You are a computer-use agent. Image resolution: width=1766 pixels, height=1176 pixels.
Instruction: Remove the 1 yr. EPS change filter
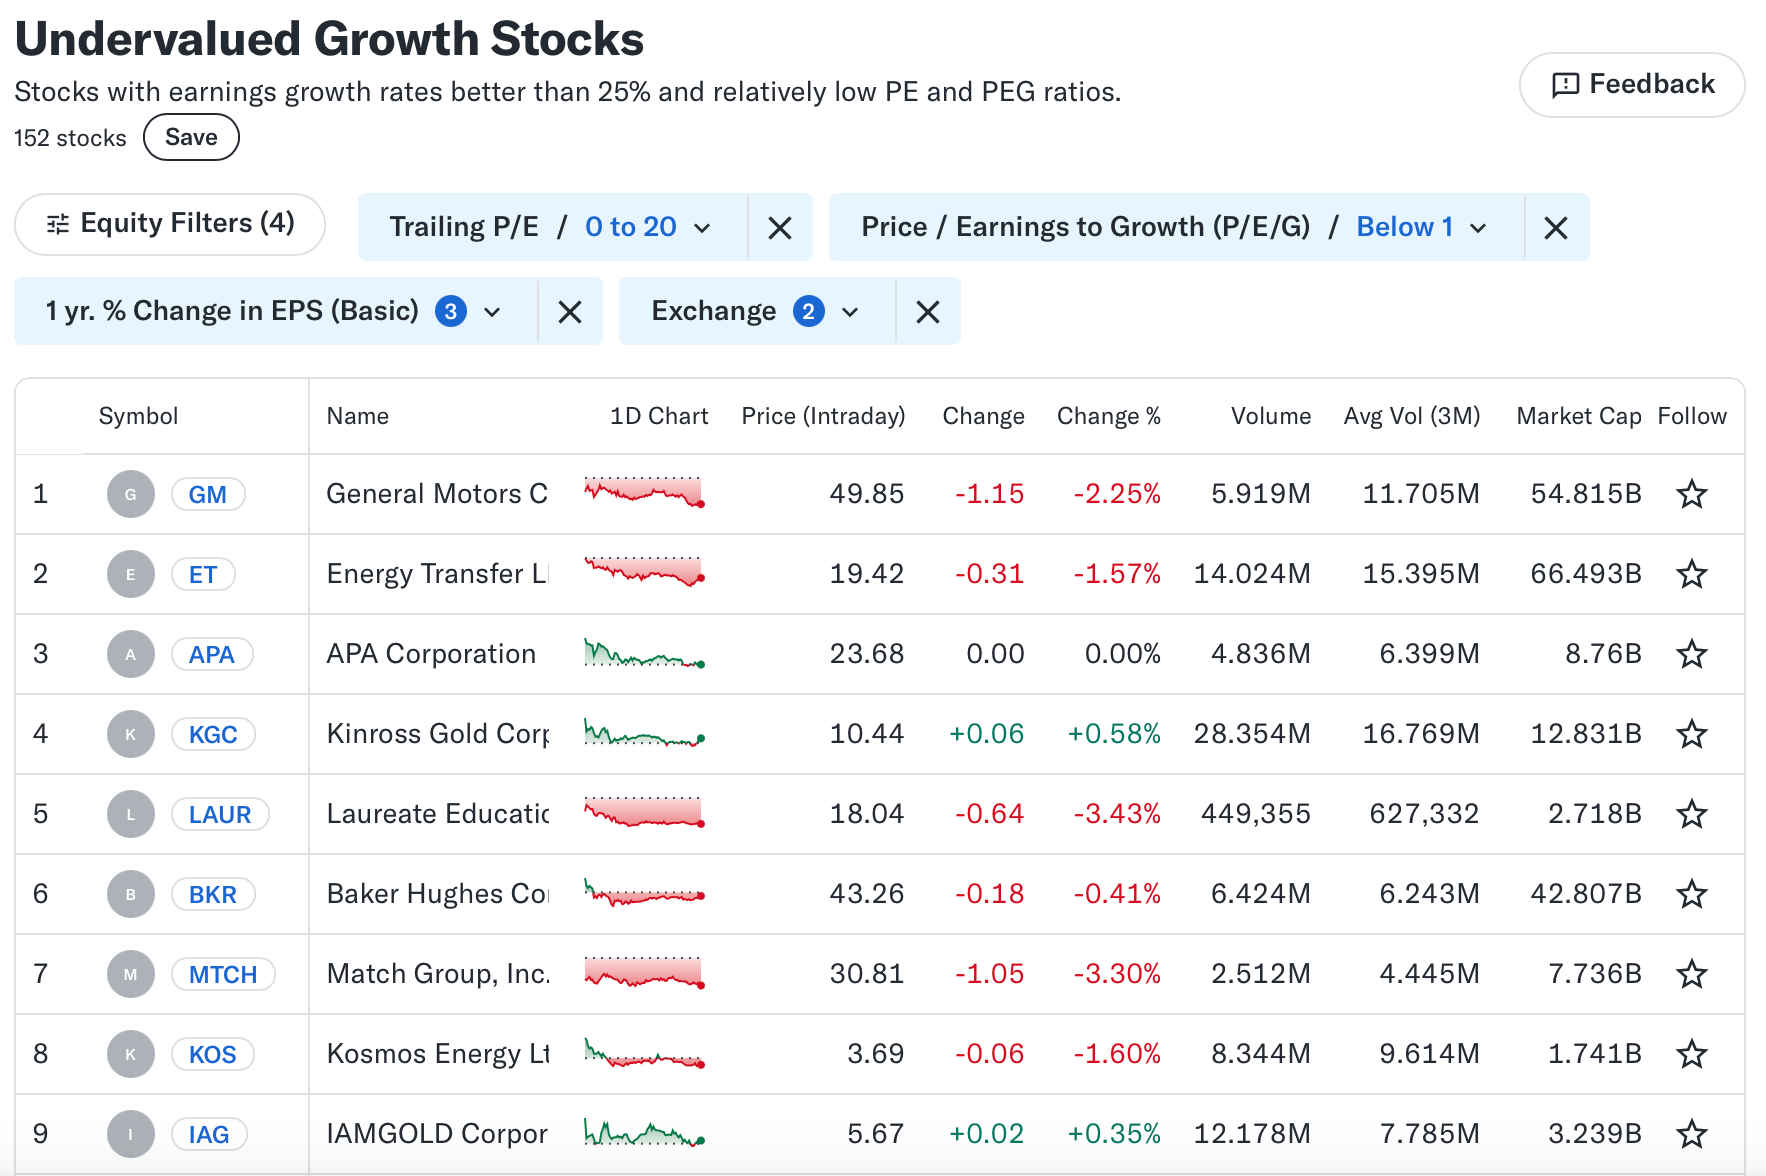(x=570, y=312)
